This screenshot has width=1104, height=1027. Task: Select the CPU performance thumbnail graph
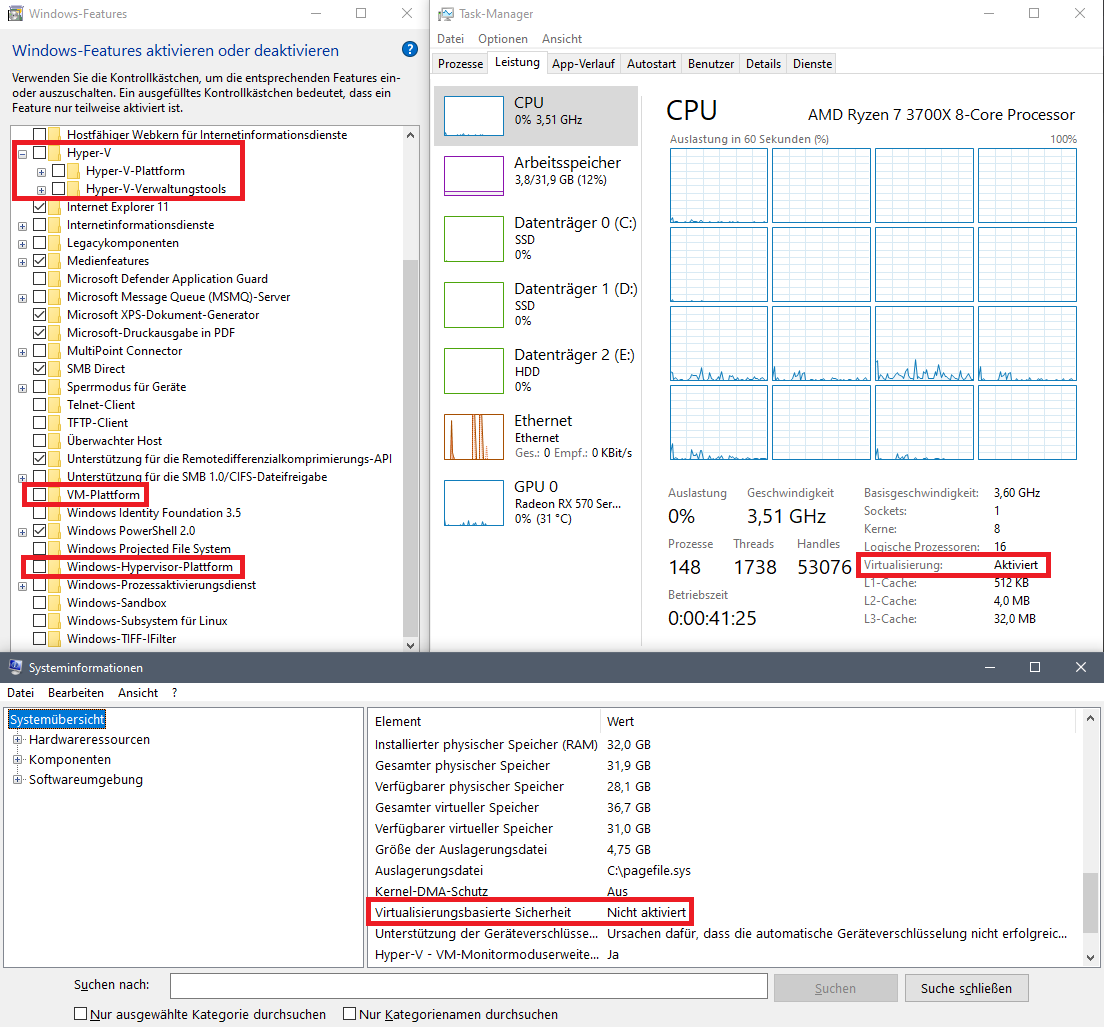[474, 116]
